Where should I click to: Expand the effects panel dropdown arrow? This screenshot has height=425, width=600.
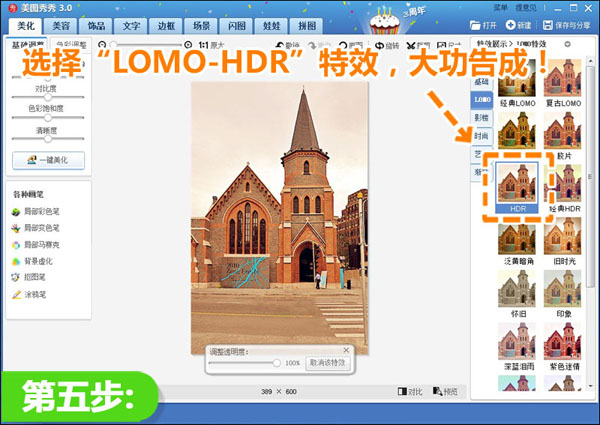click(x=567, y=44)
